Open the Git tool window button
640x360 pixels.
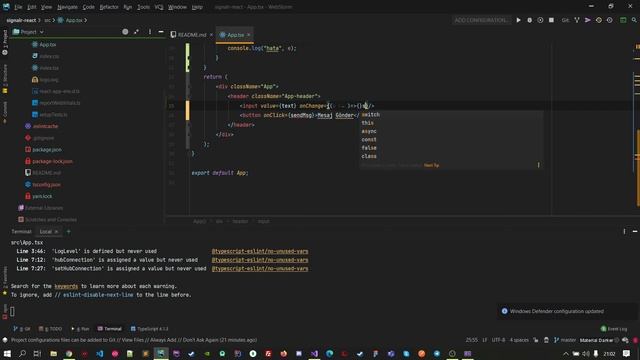tap(22, 329)
